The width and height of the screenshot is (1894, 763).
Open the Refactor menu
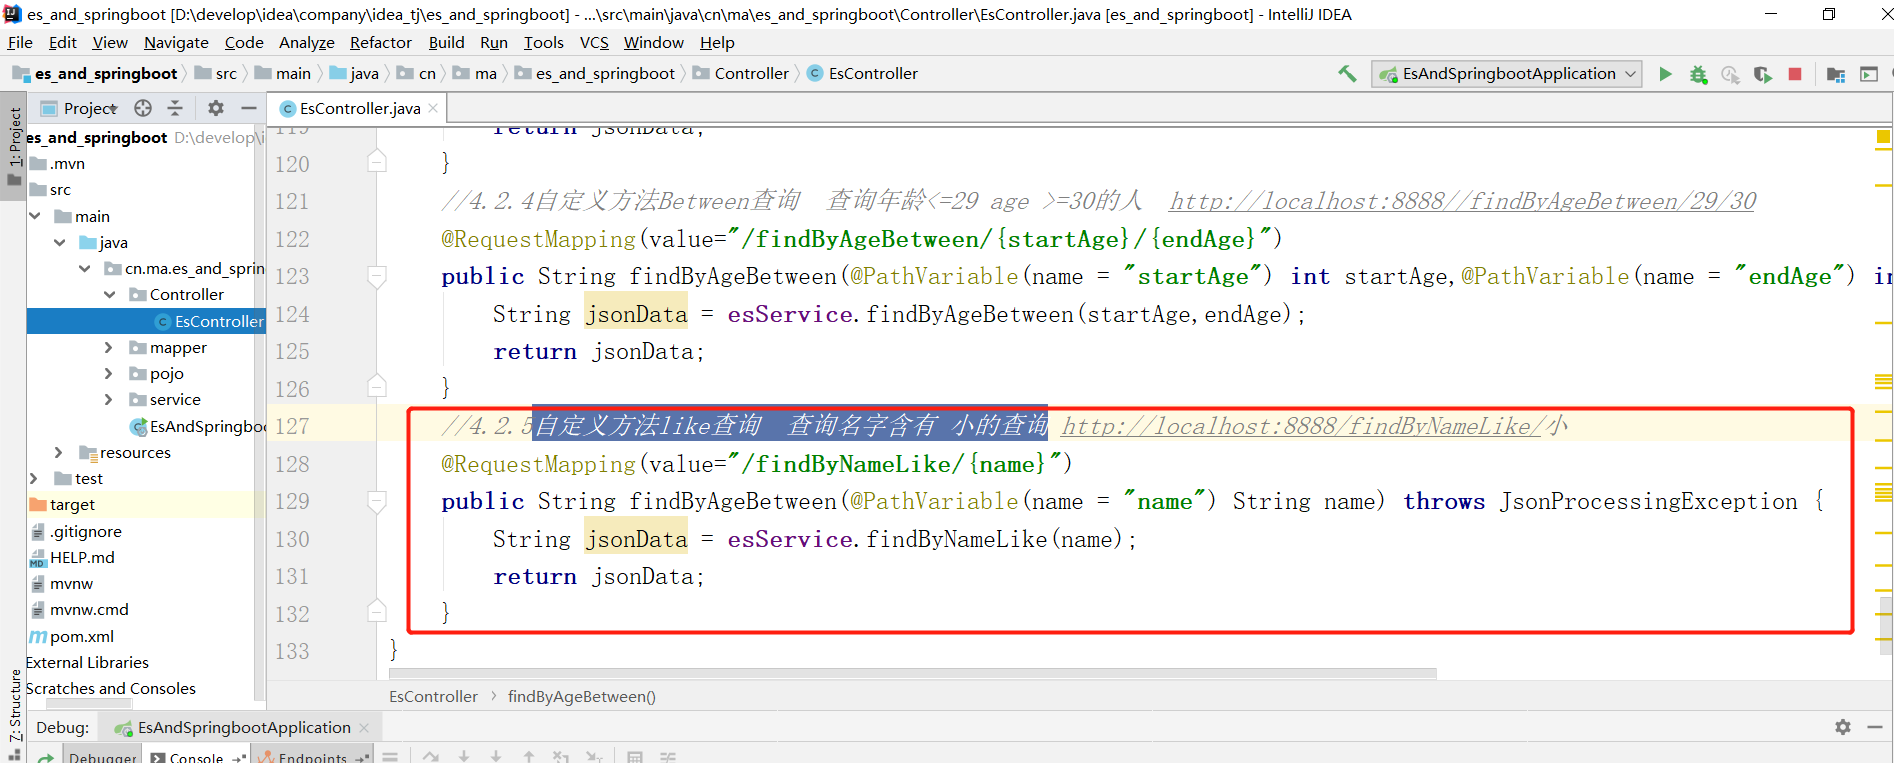click(380, 42)
